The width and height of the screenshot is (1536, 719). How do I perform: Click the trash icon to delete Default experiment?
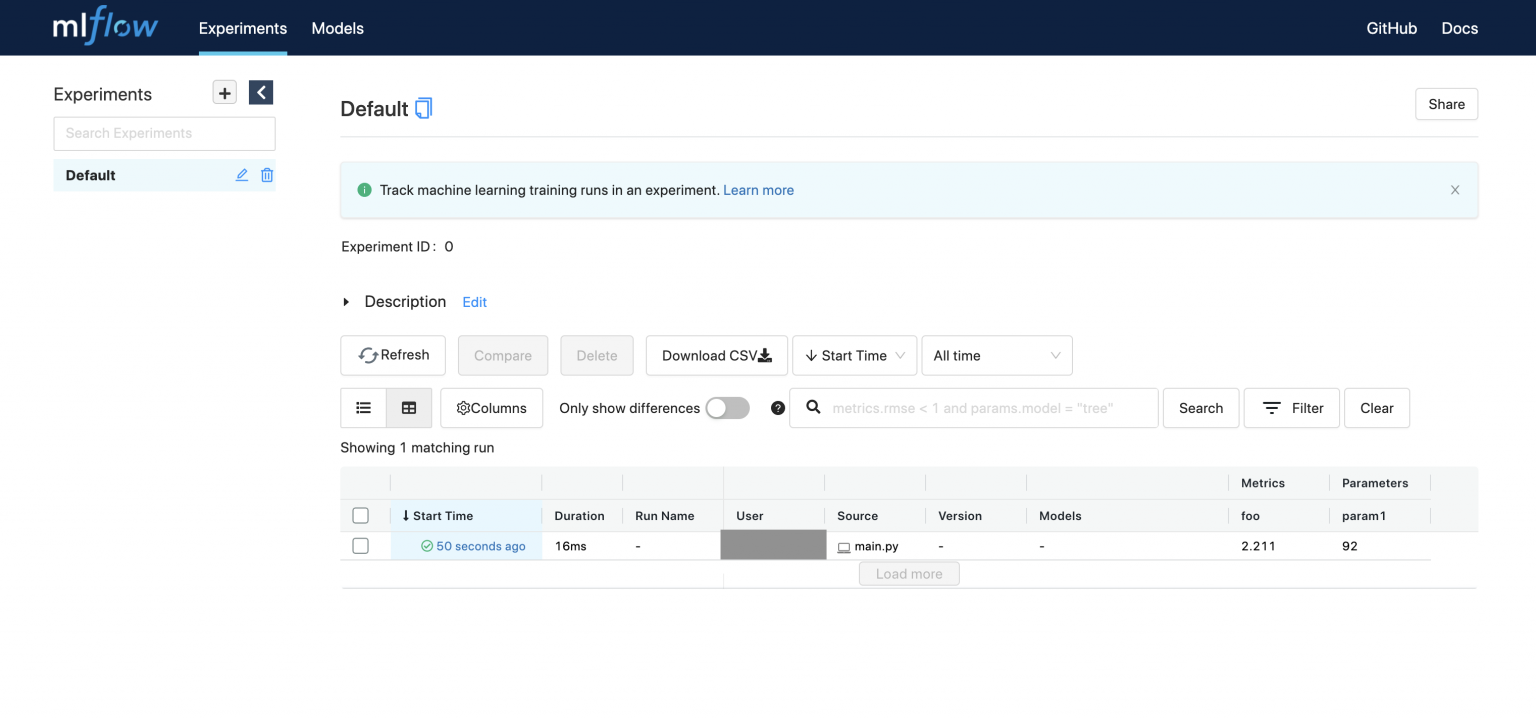[266, 174]
